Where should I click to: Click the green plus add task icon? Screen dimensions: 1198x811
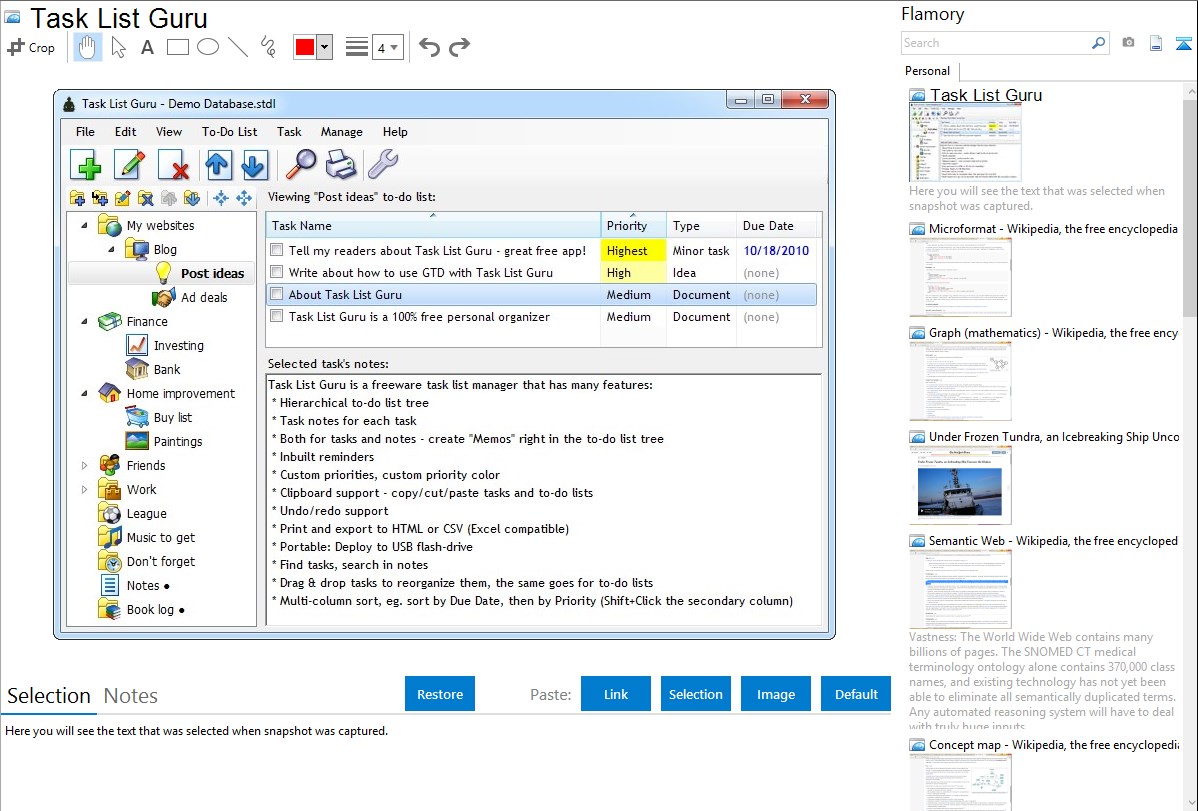click(x=86, y=164)
